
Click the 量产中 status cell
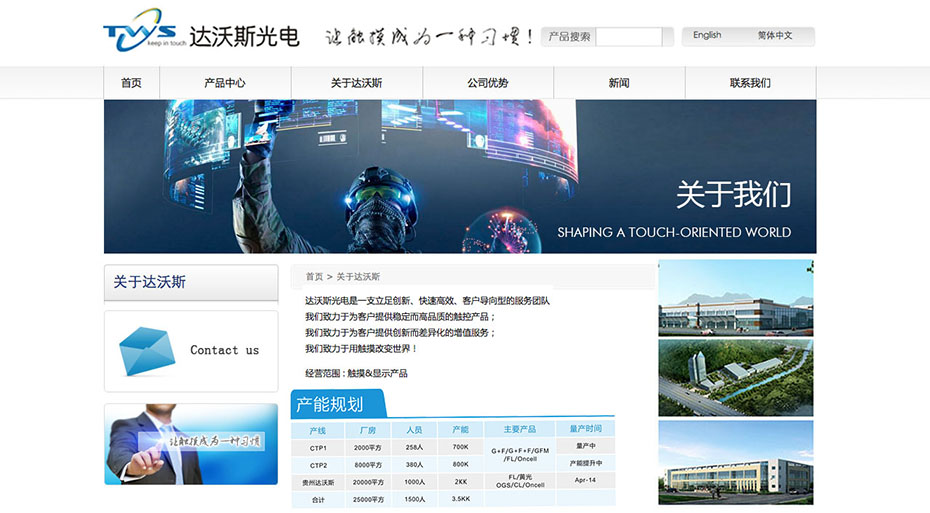(x=585, y=445)
